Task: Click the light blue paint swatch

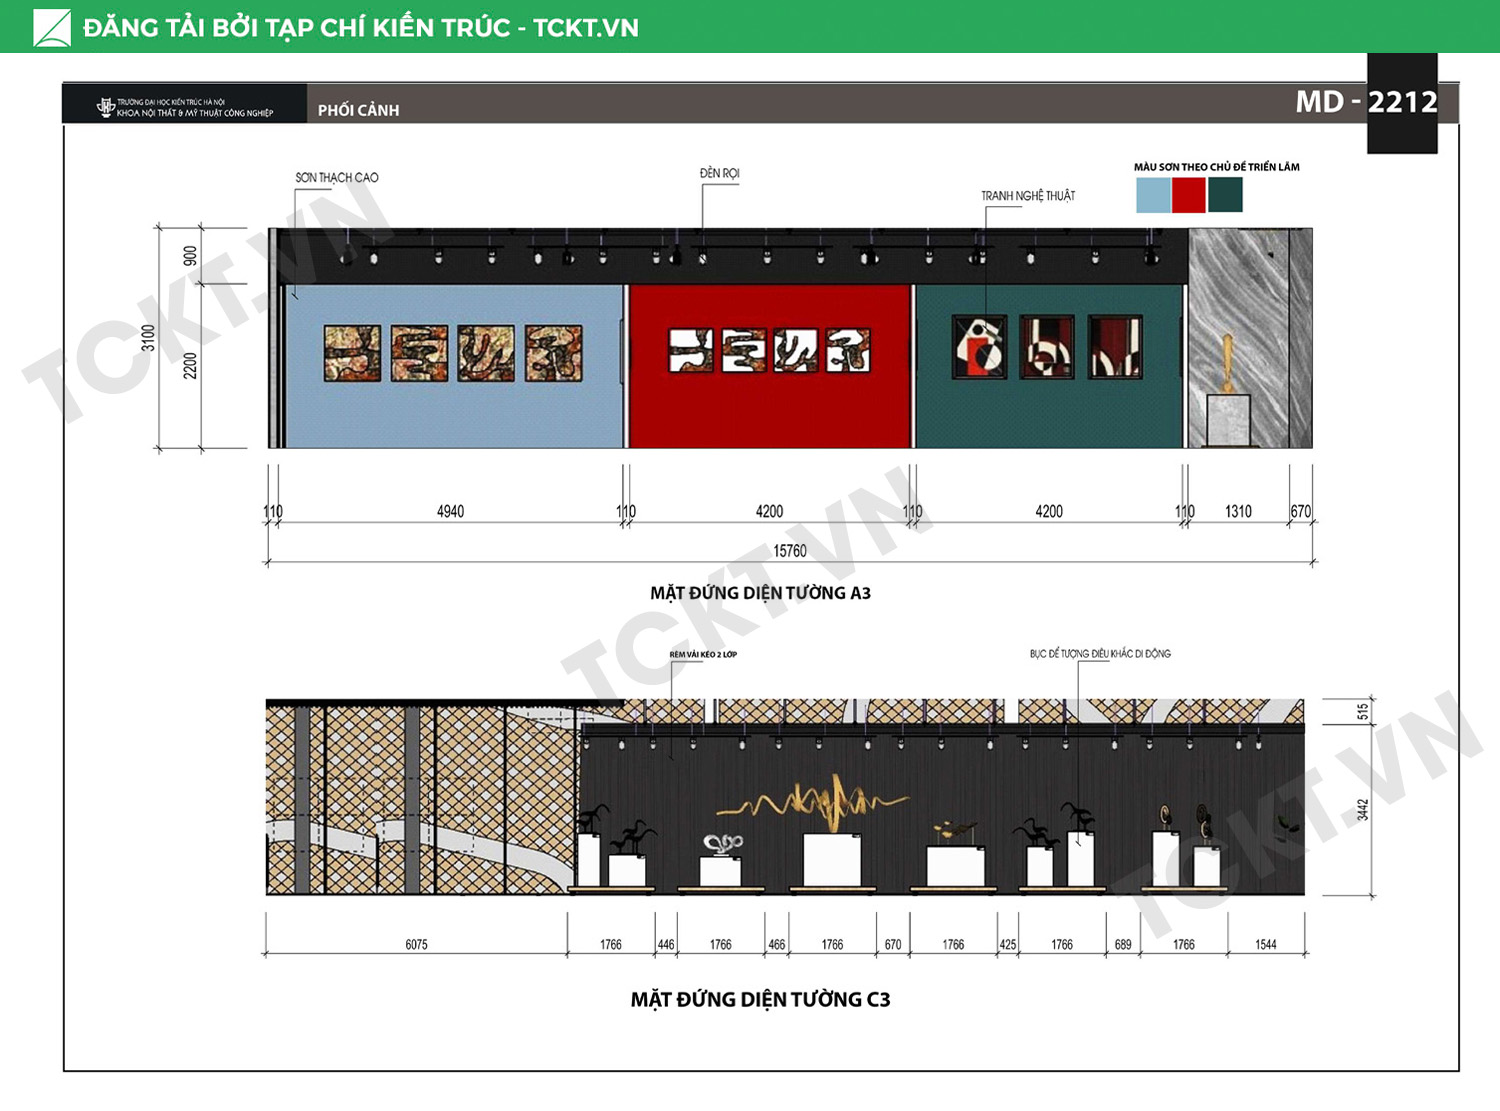Action: click(1153, 195)
